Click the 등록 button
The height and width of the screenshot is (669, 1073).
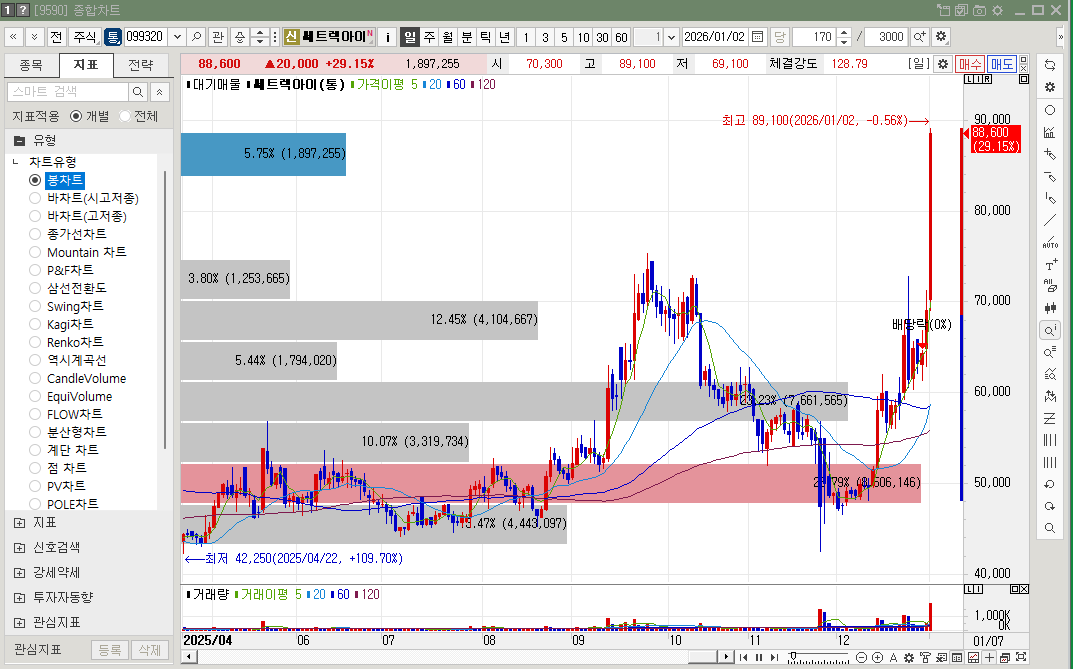109,650
